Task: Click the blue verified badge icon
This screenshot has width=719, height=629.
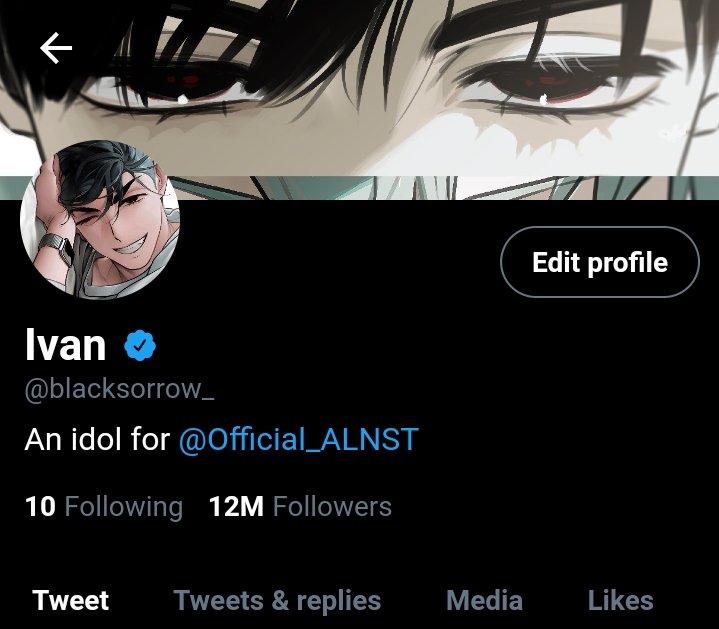Action: pos(140,345)
